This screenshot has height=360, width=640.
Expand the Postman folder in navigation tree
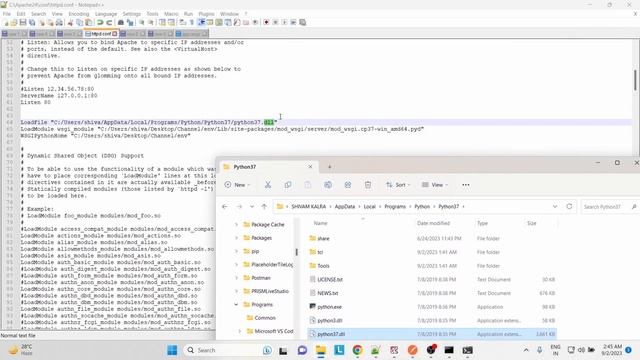pyautogui.click(x=236, y=278)
